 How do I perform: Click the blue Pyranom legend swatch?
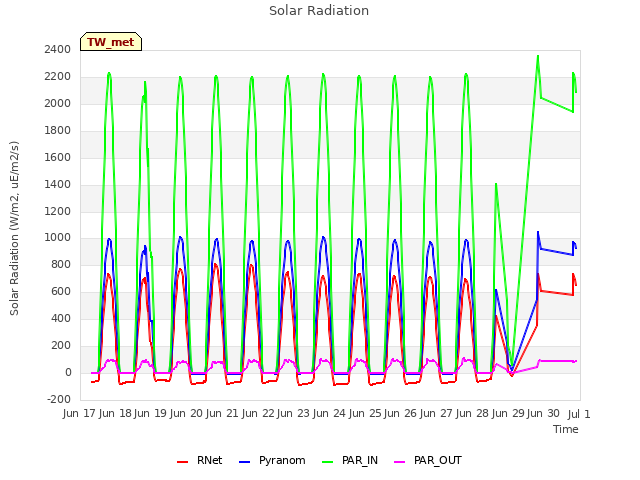tap(244, 462)
